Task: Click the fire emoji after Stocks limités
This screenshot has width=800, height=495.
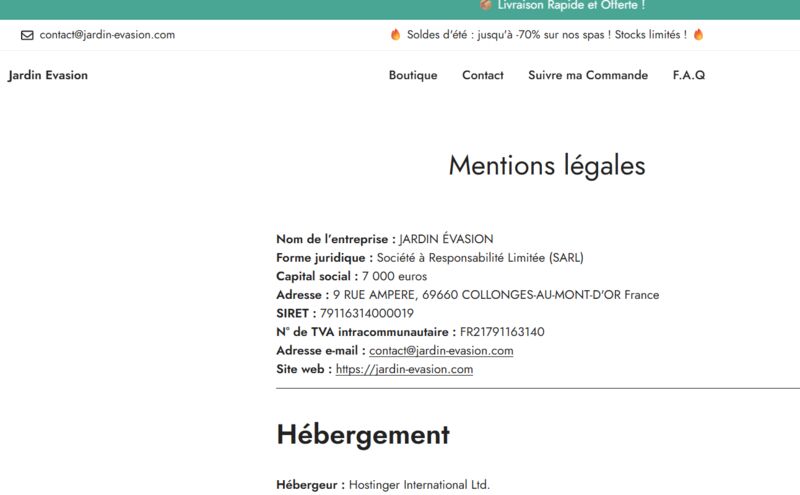Action: (x=698, y=34)
